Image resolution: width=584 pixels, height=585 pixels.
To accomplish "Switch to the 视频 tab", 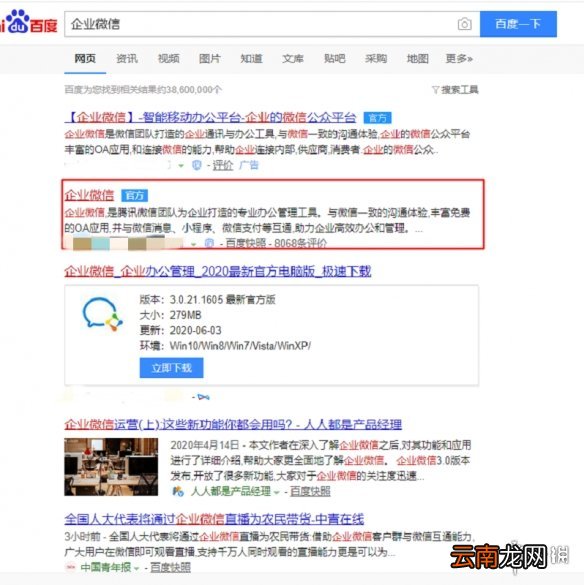I will coord(168,59).
